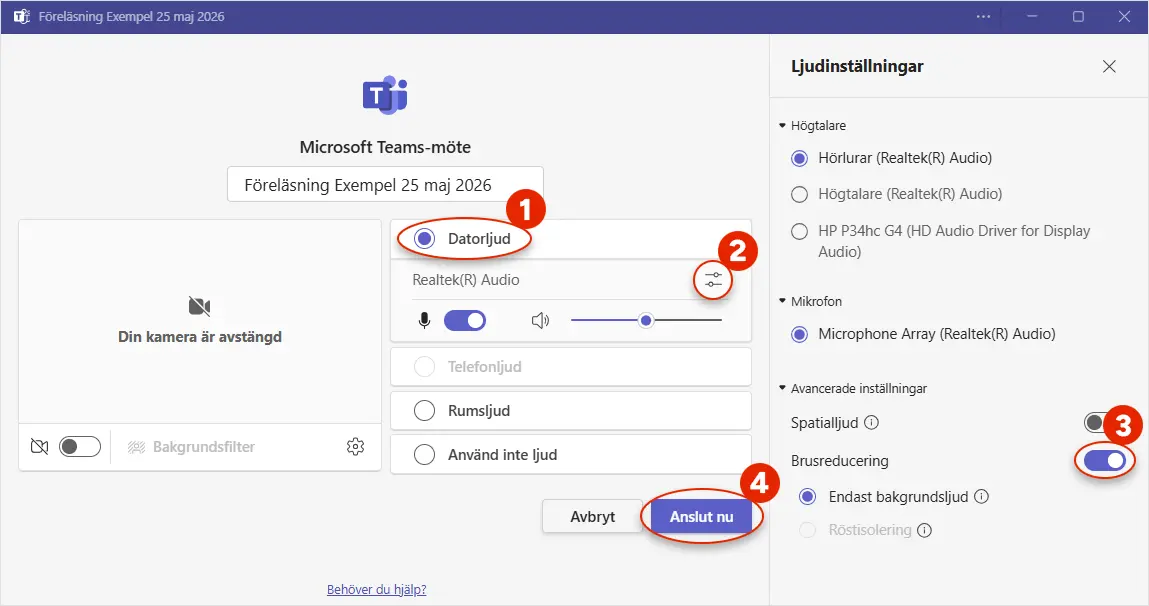Click the Microsoft Teams-möte title text
The width and height of the screenshot is (1149, 606).
385,147
